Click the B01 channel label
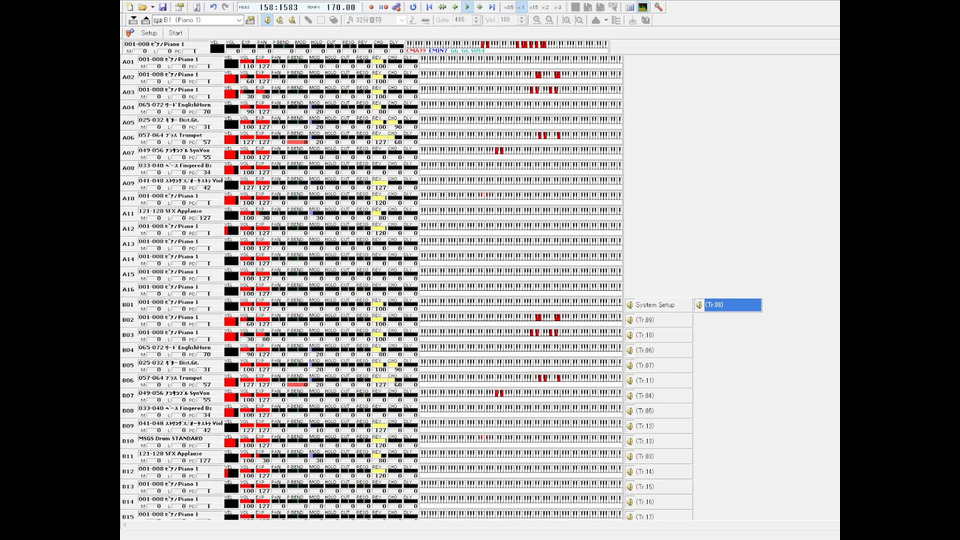Image resolution: width=960 pixels, height=540 pixels. (x=128, y=305)
